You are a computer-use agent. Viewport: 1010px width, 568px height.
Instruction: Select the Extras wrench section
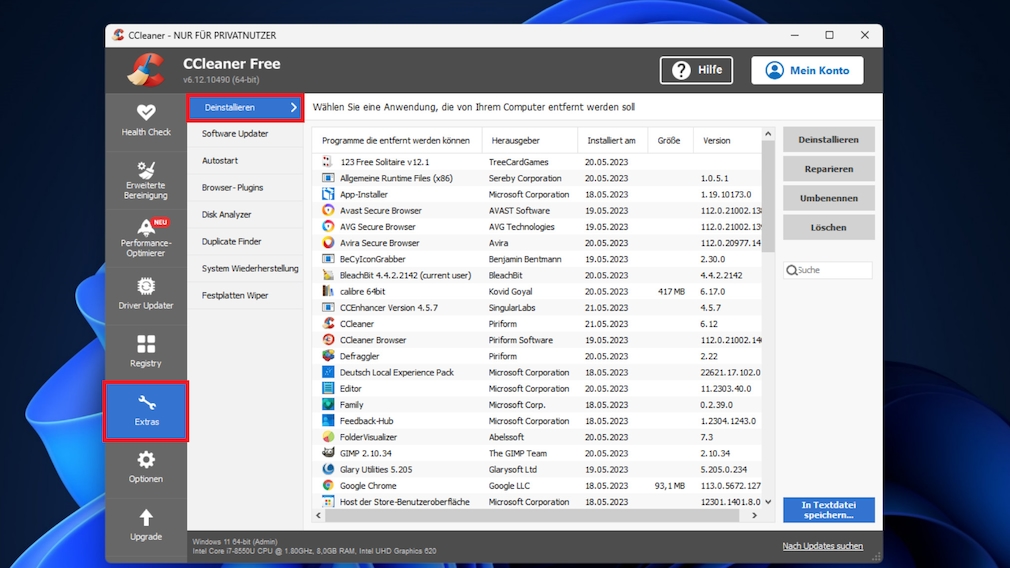click(x=146, y=411)
